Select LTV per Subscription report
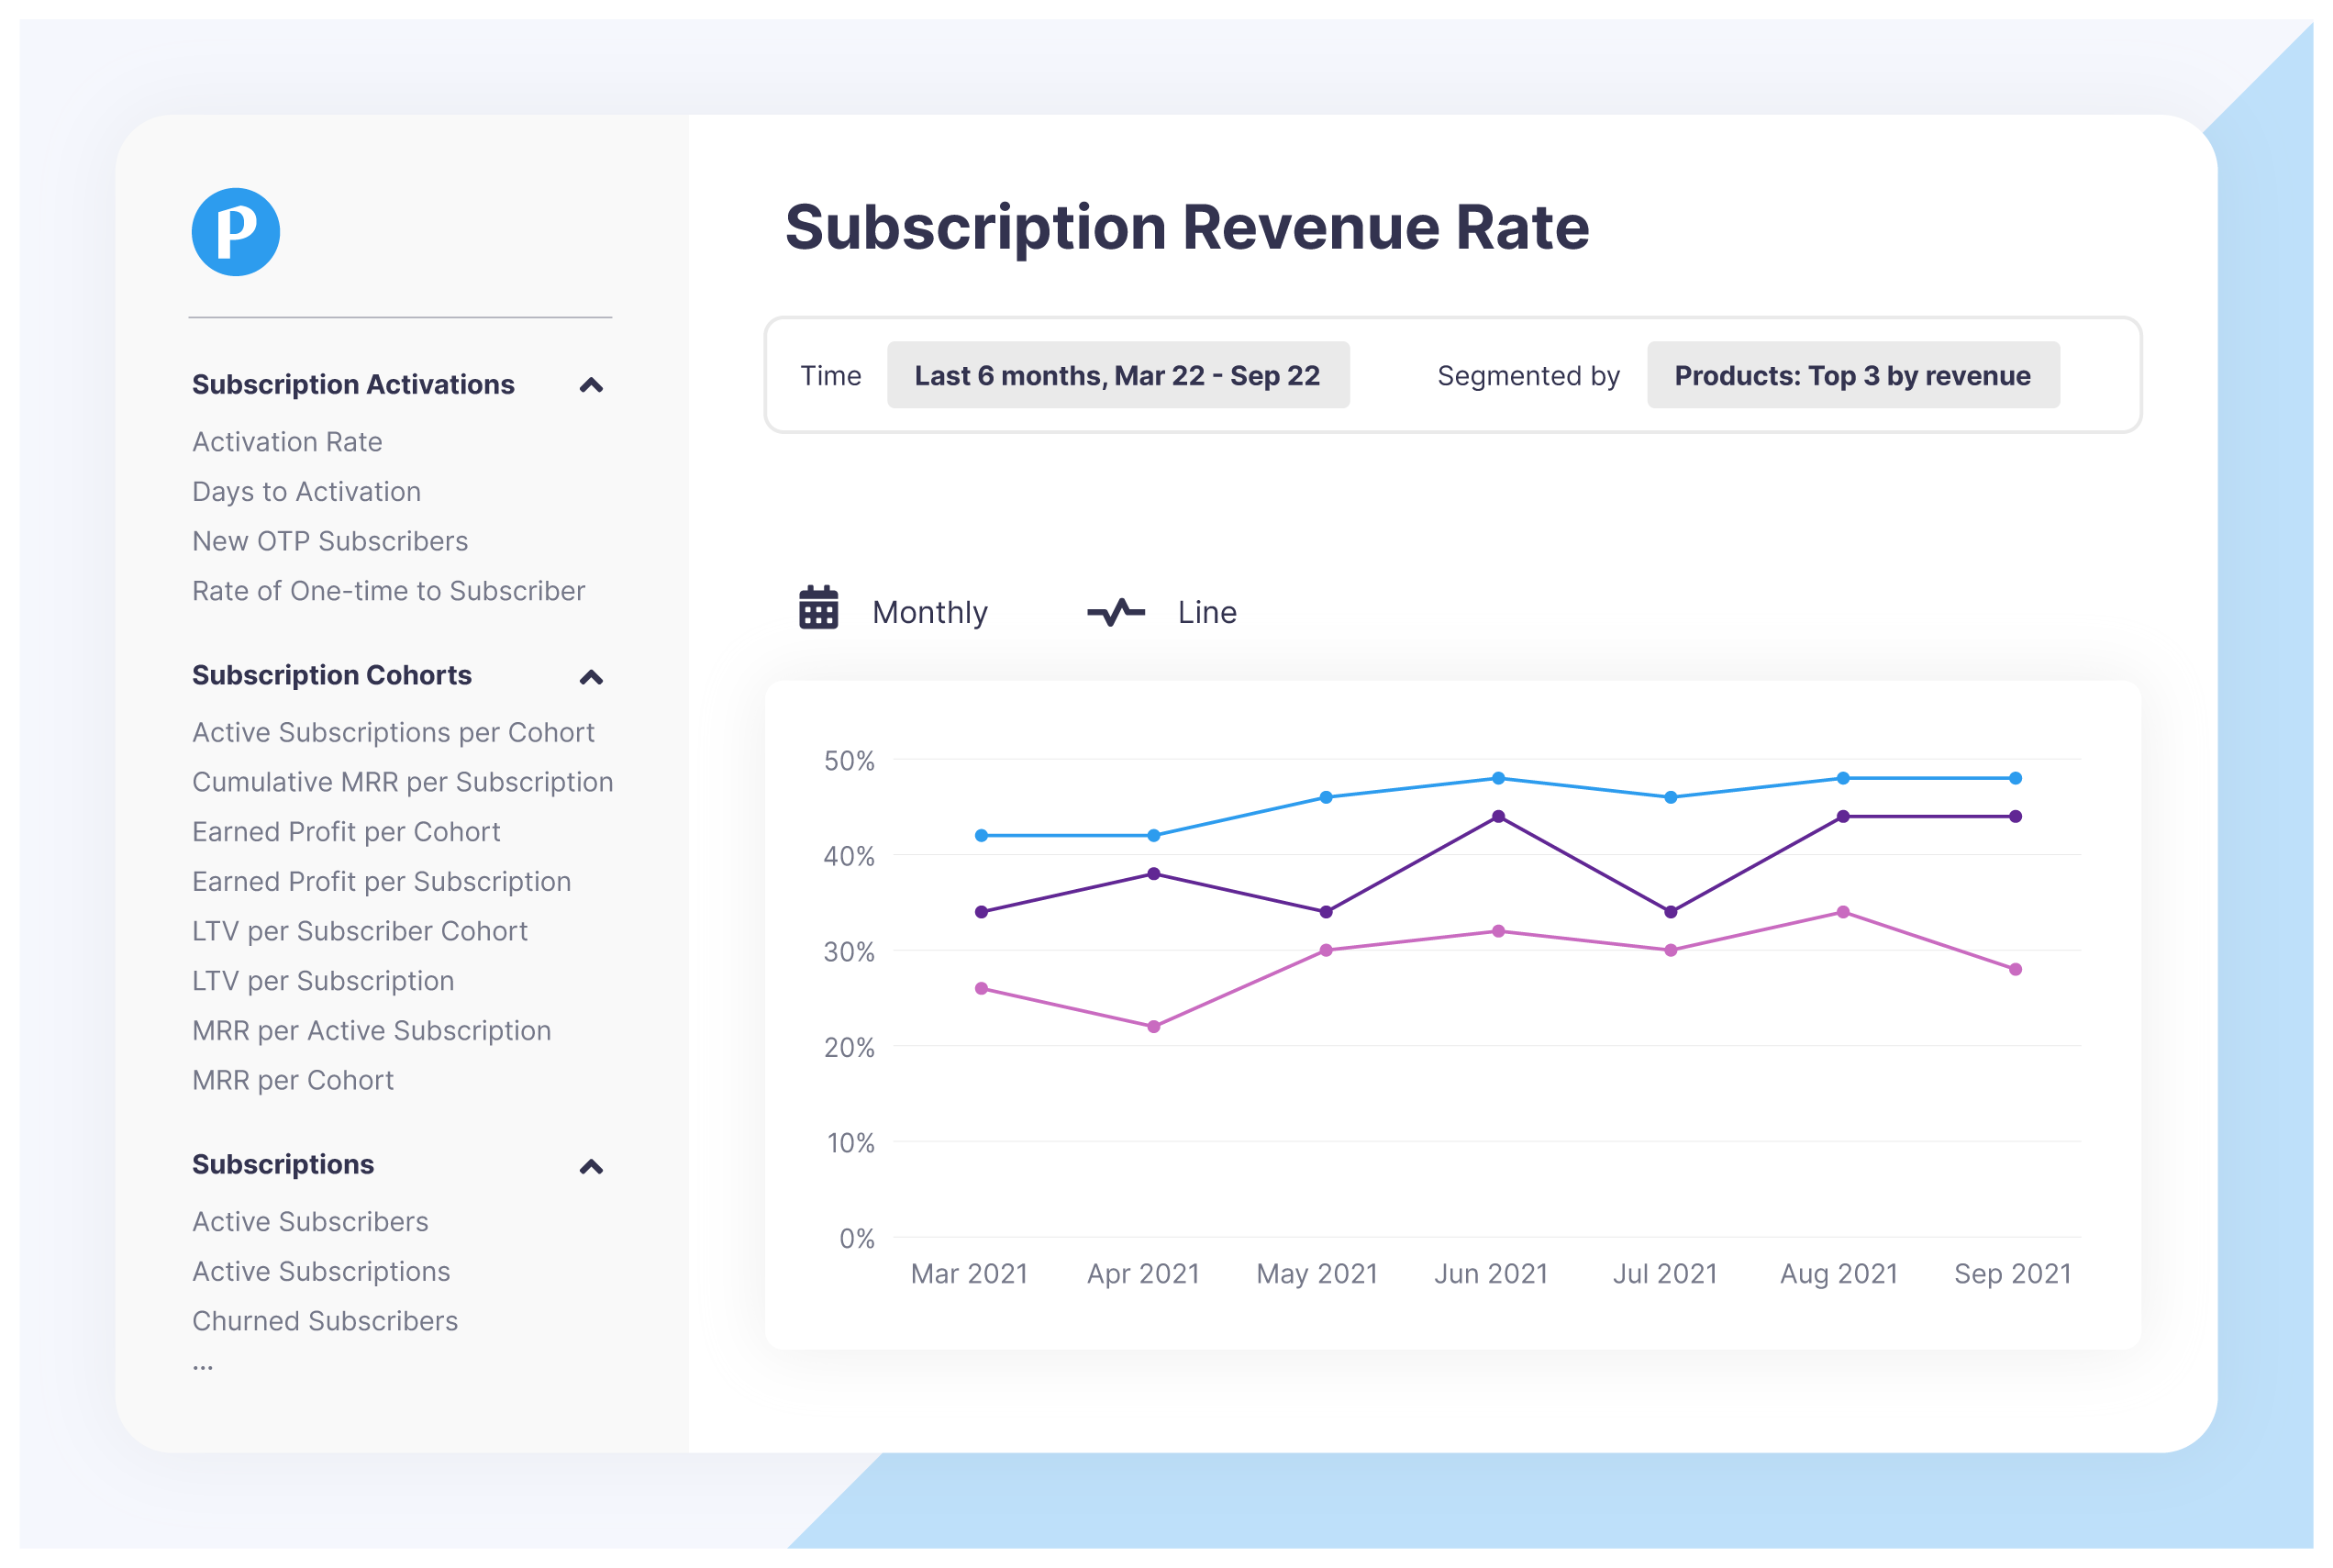2333x1568 pixels. coord(323,981)
